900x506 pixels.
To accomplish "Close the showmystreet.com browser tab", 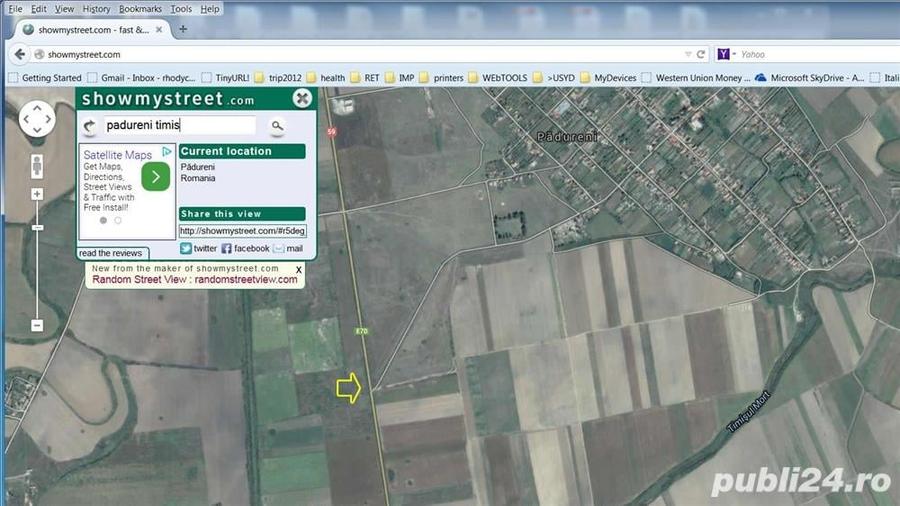I will (x=159, y=29).
